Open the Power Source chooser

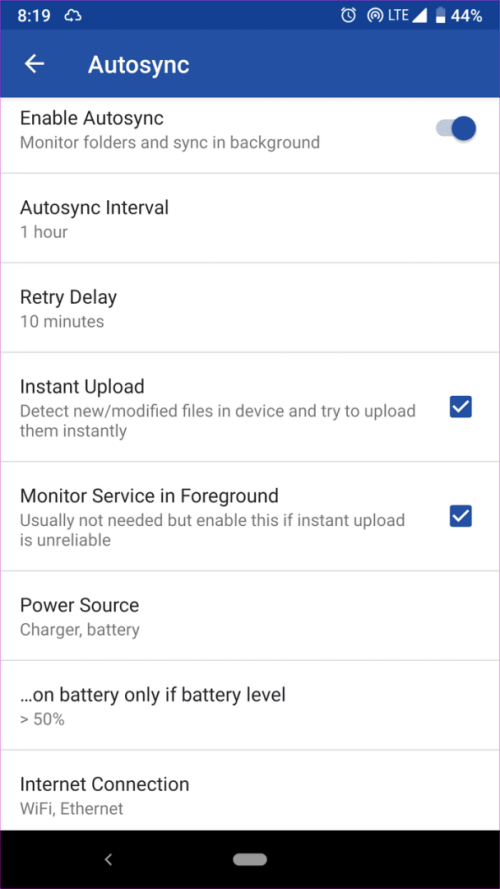250,616
